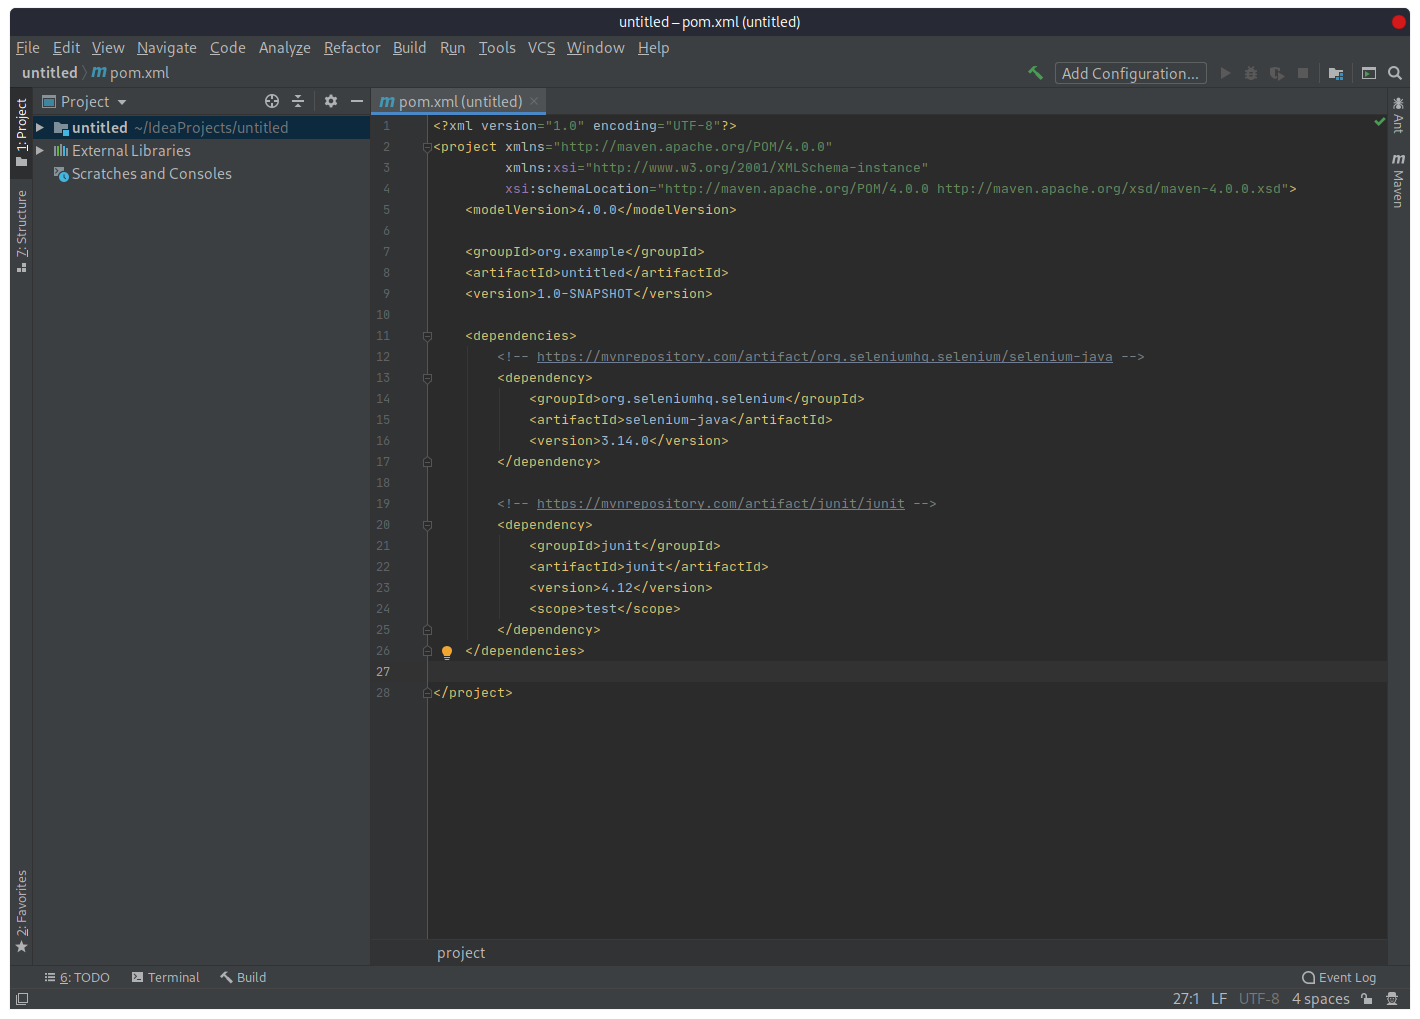Viewport: 1420px width, 1019px height.
Task: Toggle the read-only lock icon in status bar
Action: [1367, 999]
